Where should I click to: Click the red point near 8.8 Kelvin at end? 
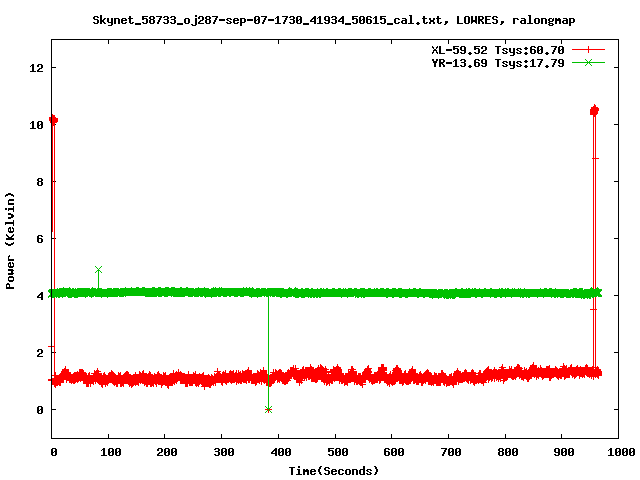tap(595, 158)
